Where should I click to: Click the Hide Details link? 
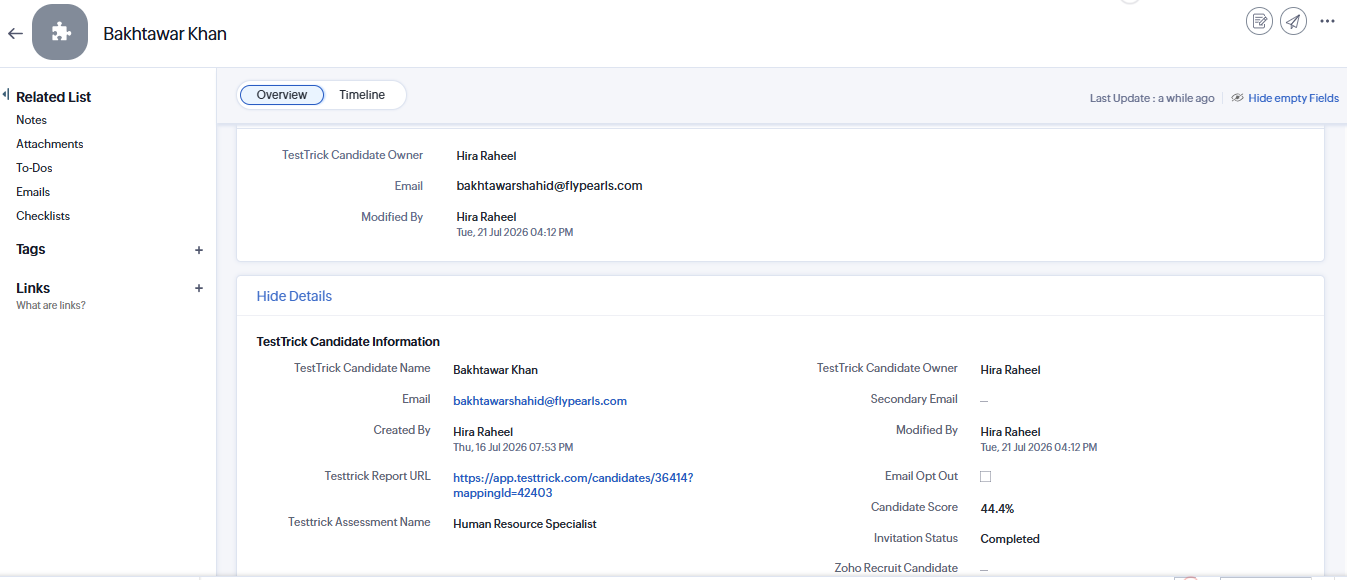294,296
